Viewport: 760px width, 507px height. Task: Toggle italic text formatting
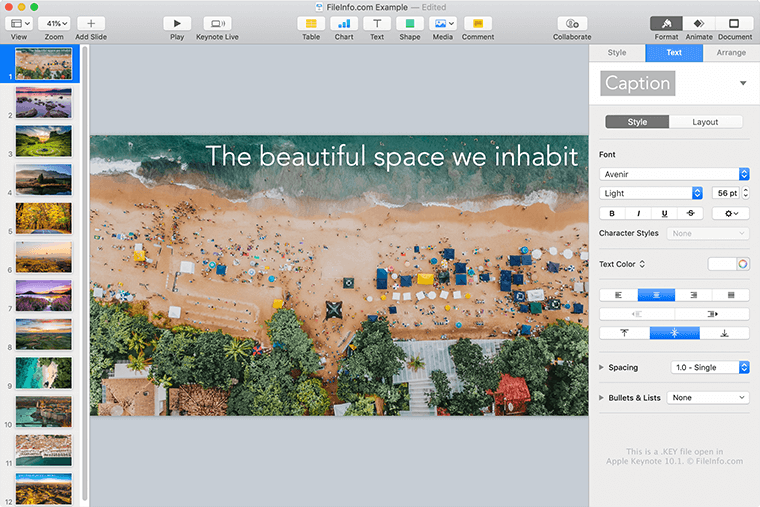tap(638, 213)
